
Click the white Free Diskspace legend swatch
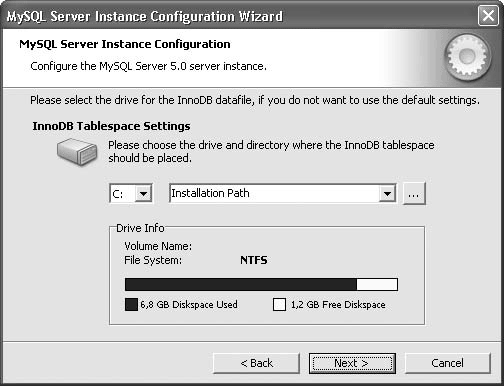coord(279,304)
